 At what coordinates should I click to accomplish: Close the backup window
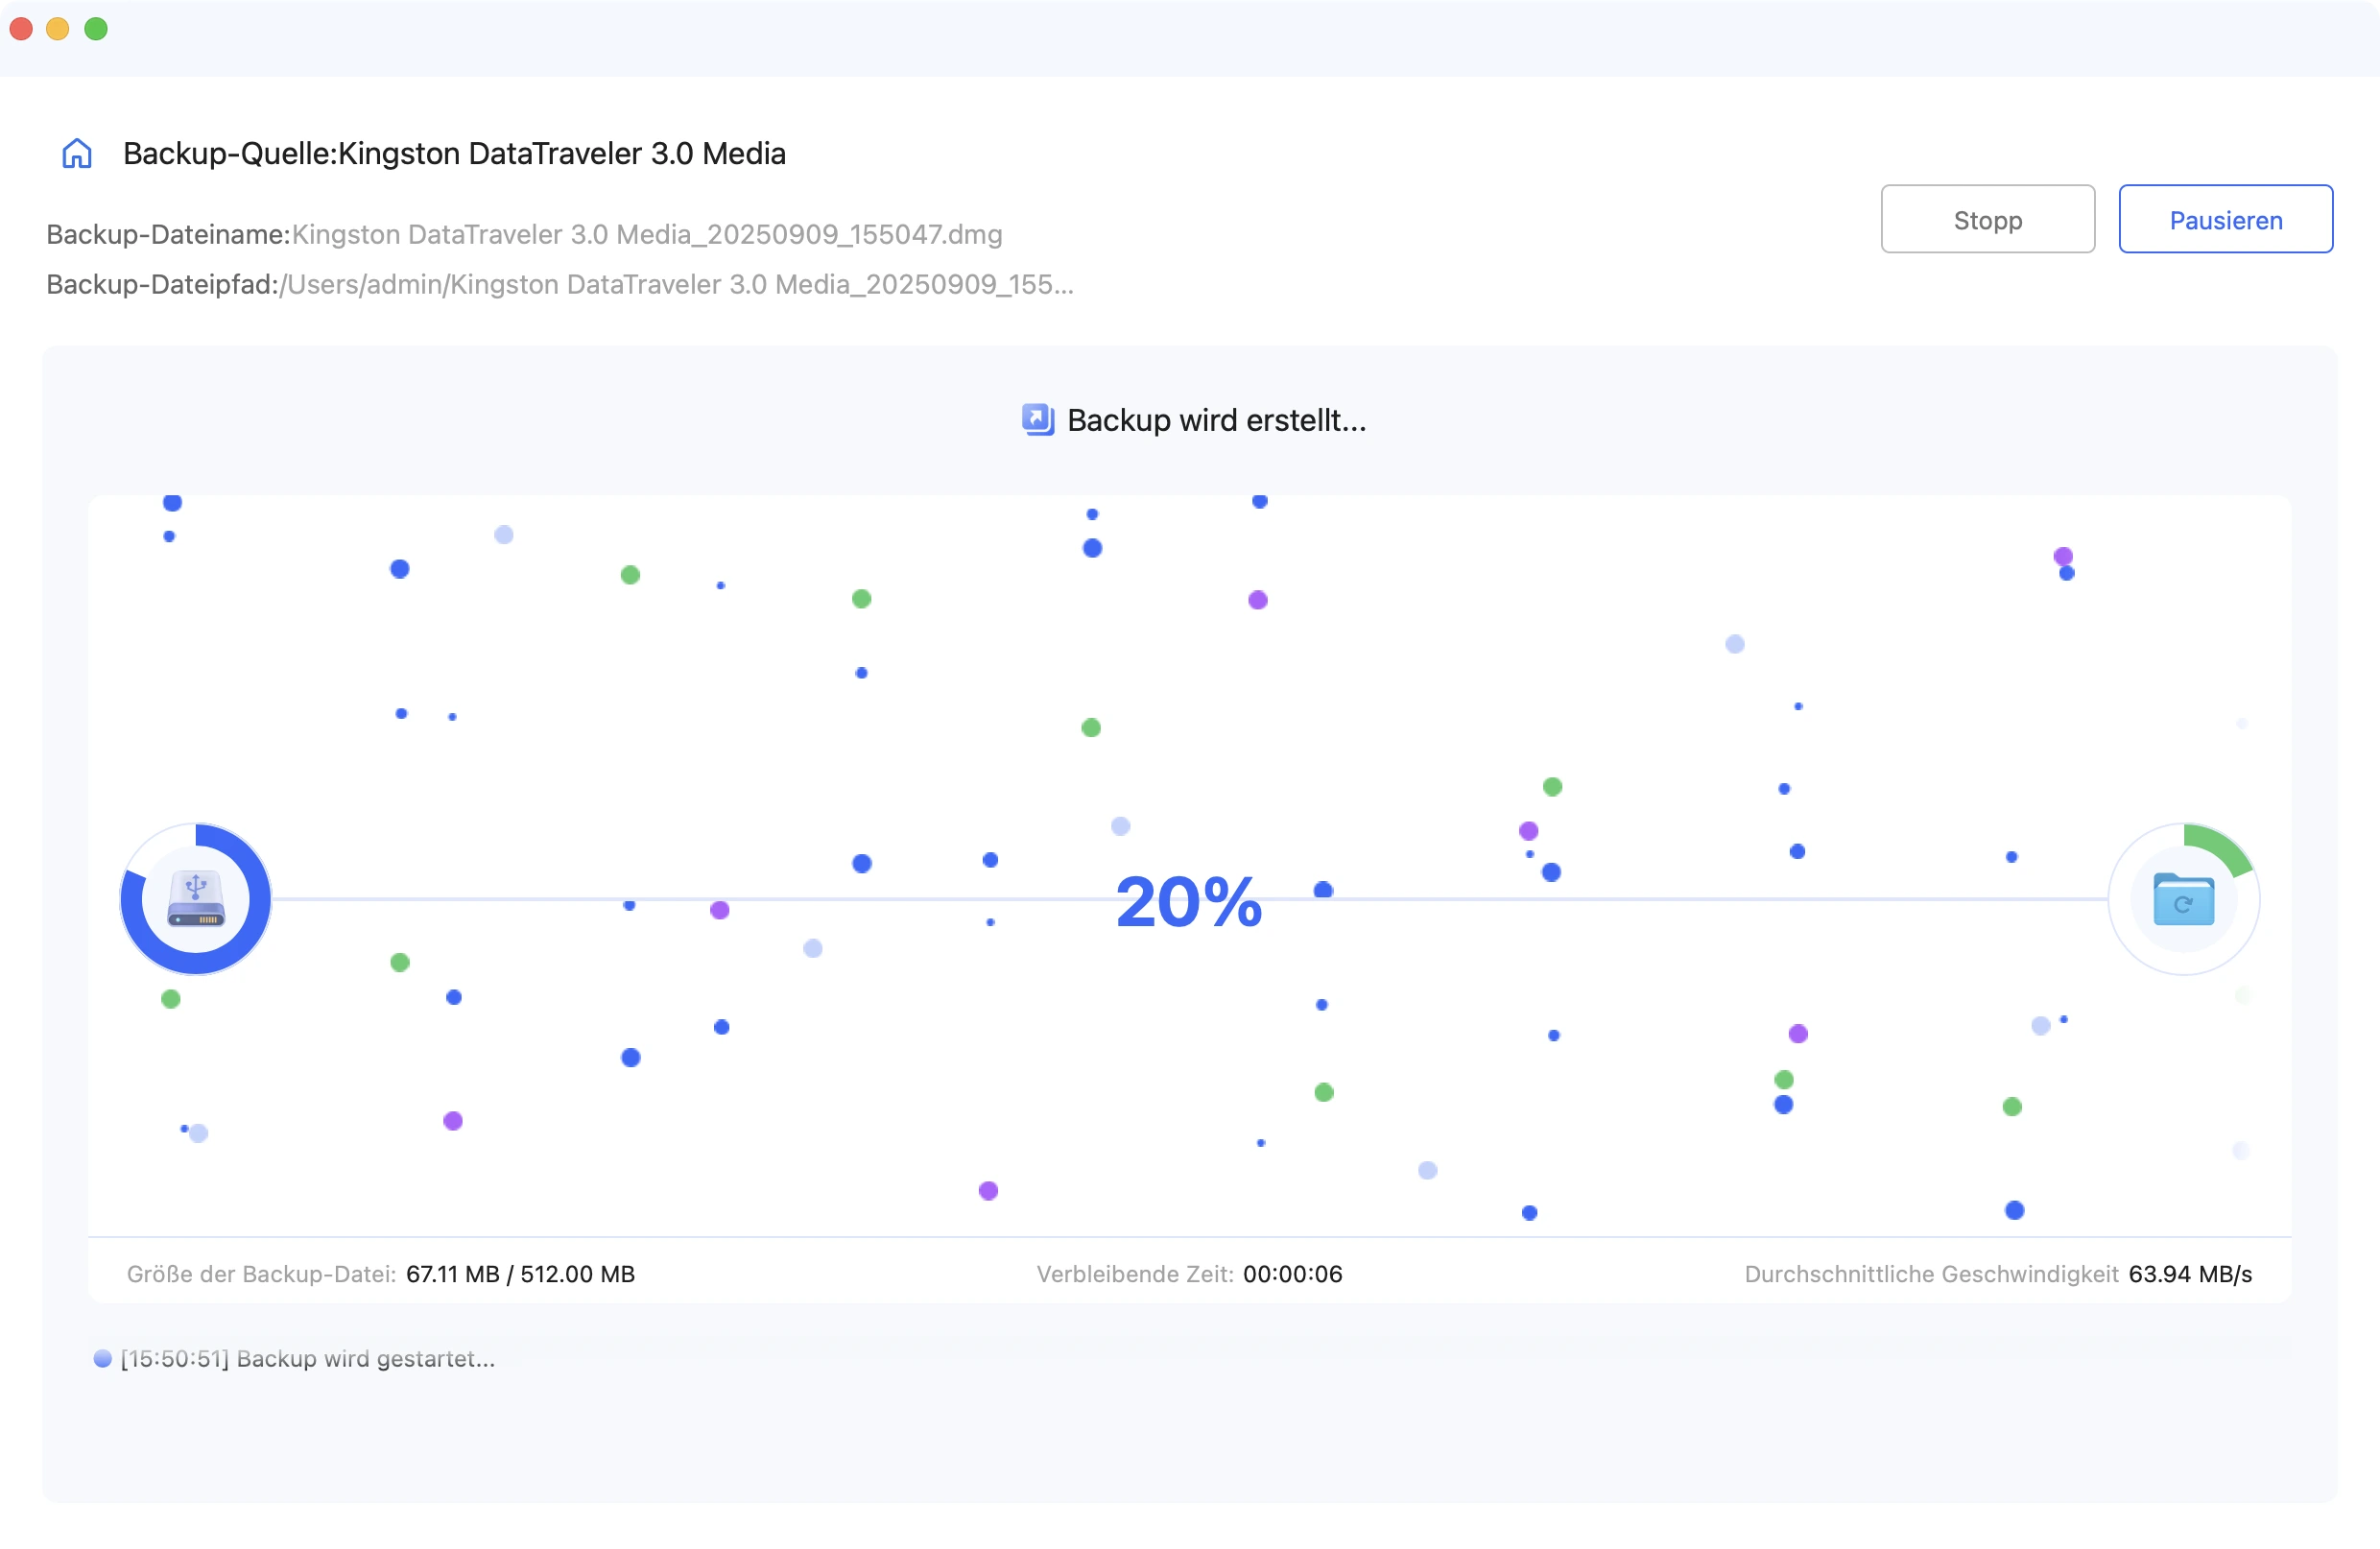pos(21,29)
